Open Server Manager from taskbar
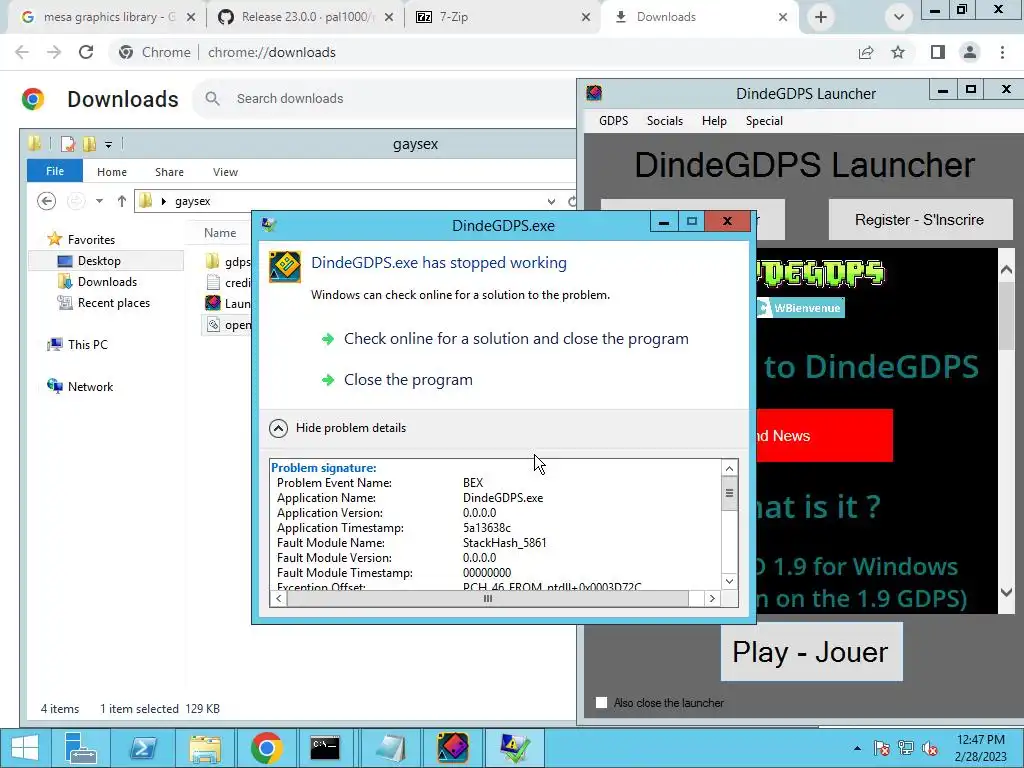This screenshot has height=768, width=1024. tap(81, 748)
